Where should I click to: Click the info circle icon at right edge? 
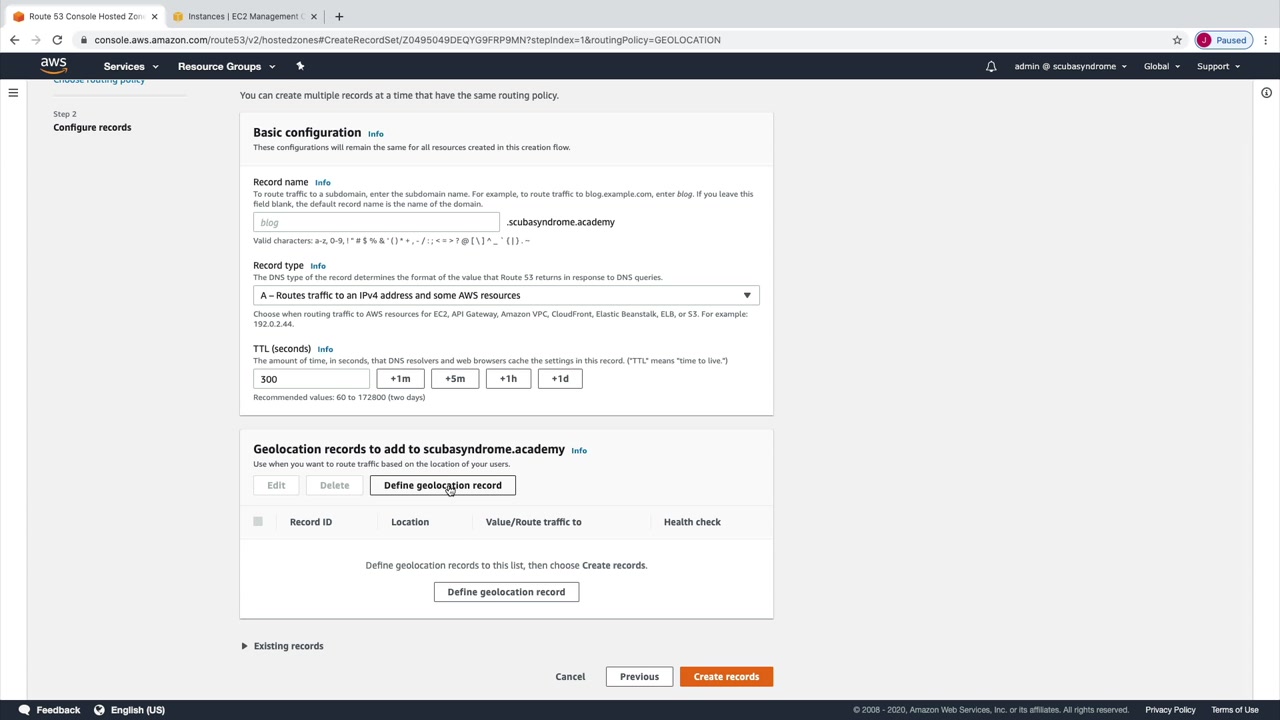point(1266,93)
